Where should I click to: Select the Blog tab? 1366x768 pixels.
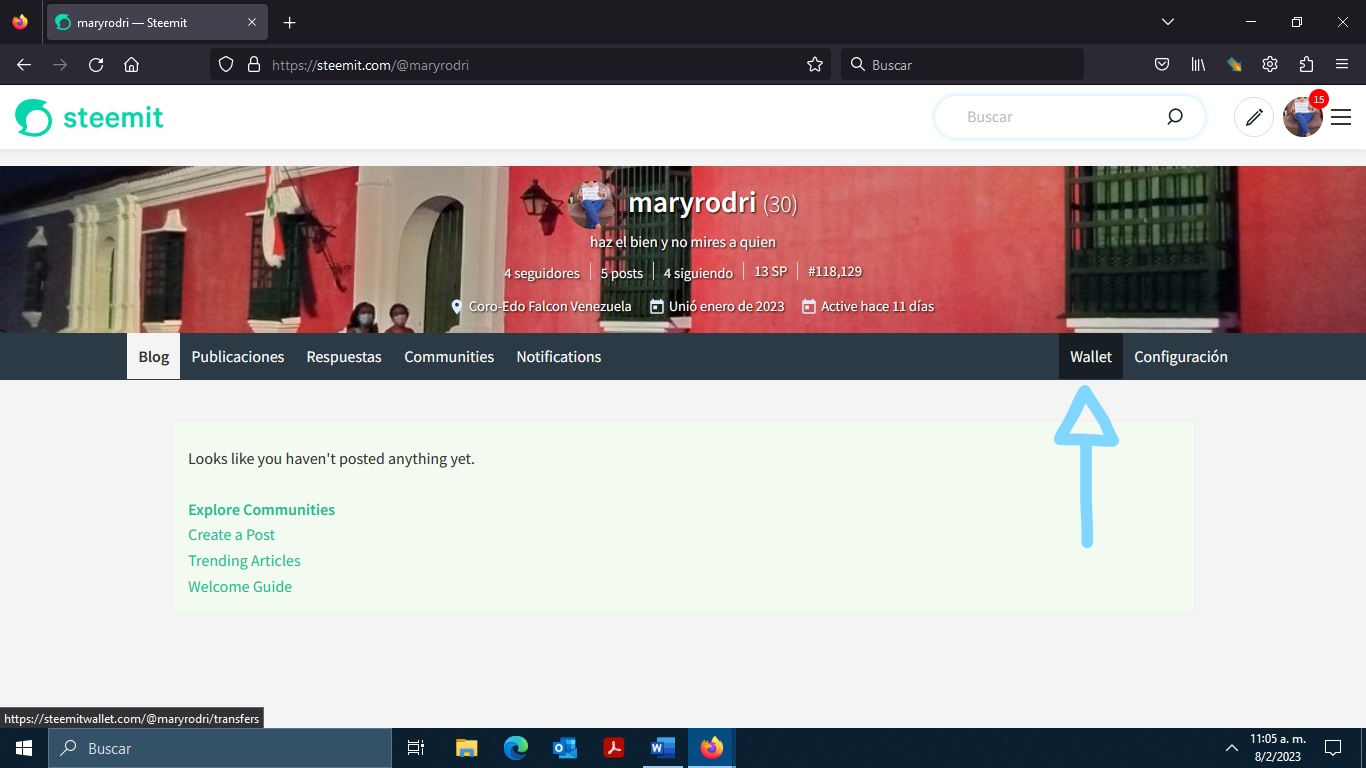[153, 357]
